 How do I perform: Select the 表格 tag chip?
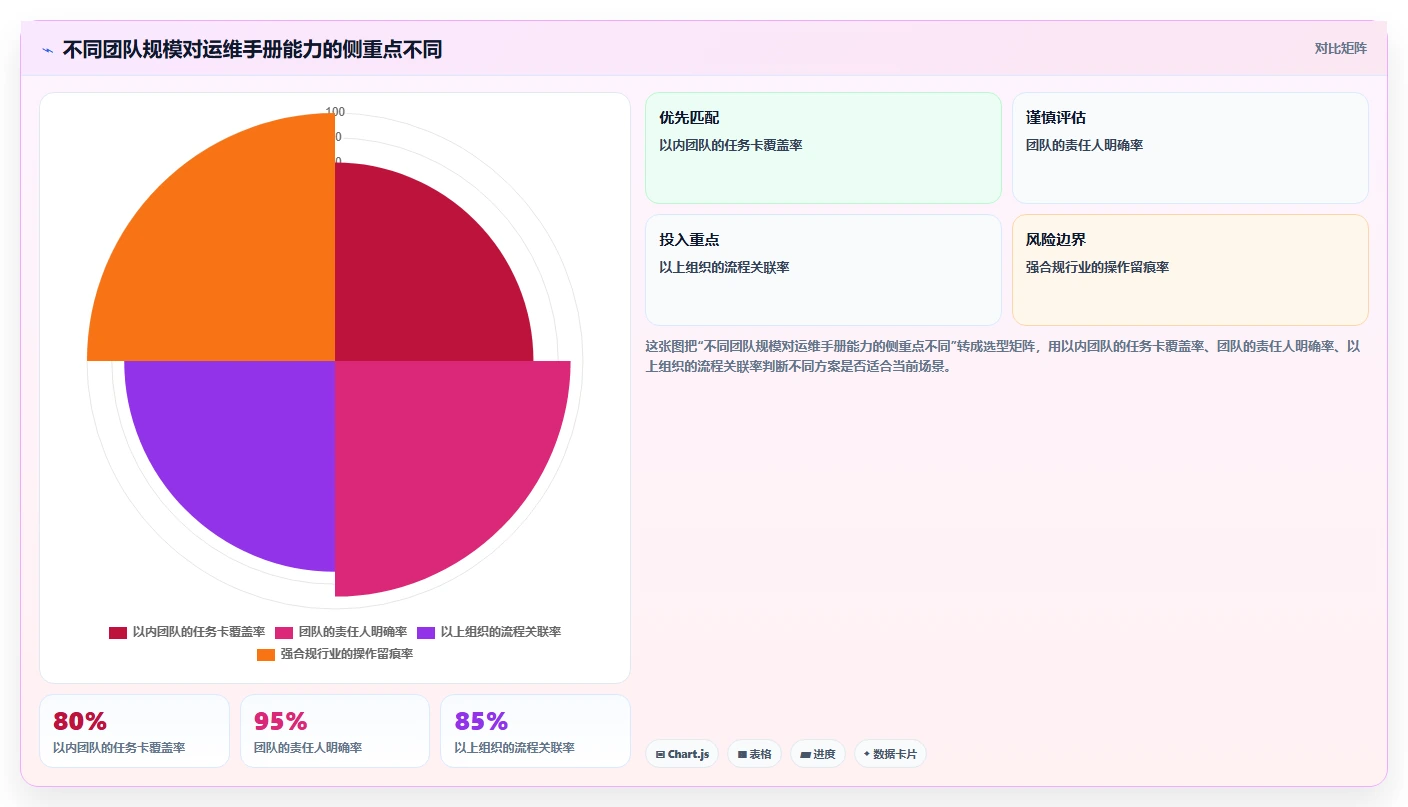(754, 754)
